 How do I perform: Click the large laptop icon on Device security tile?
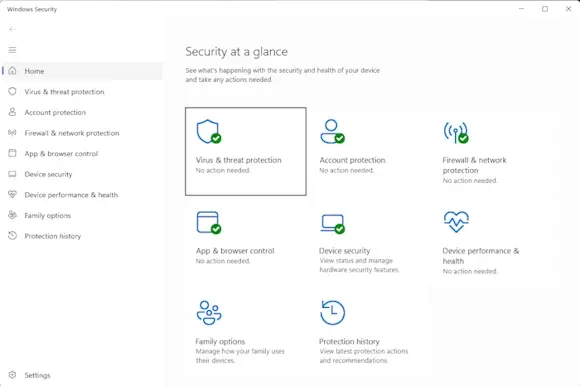[x=333, y=224]
